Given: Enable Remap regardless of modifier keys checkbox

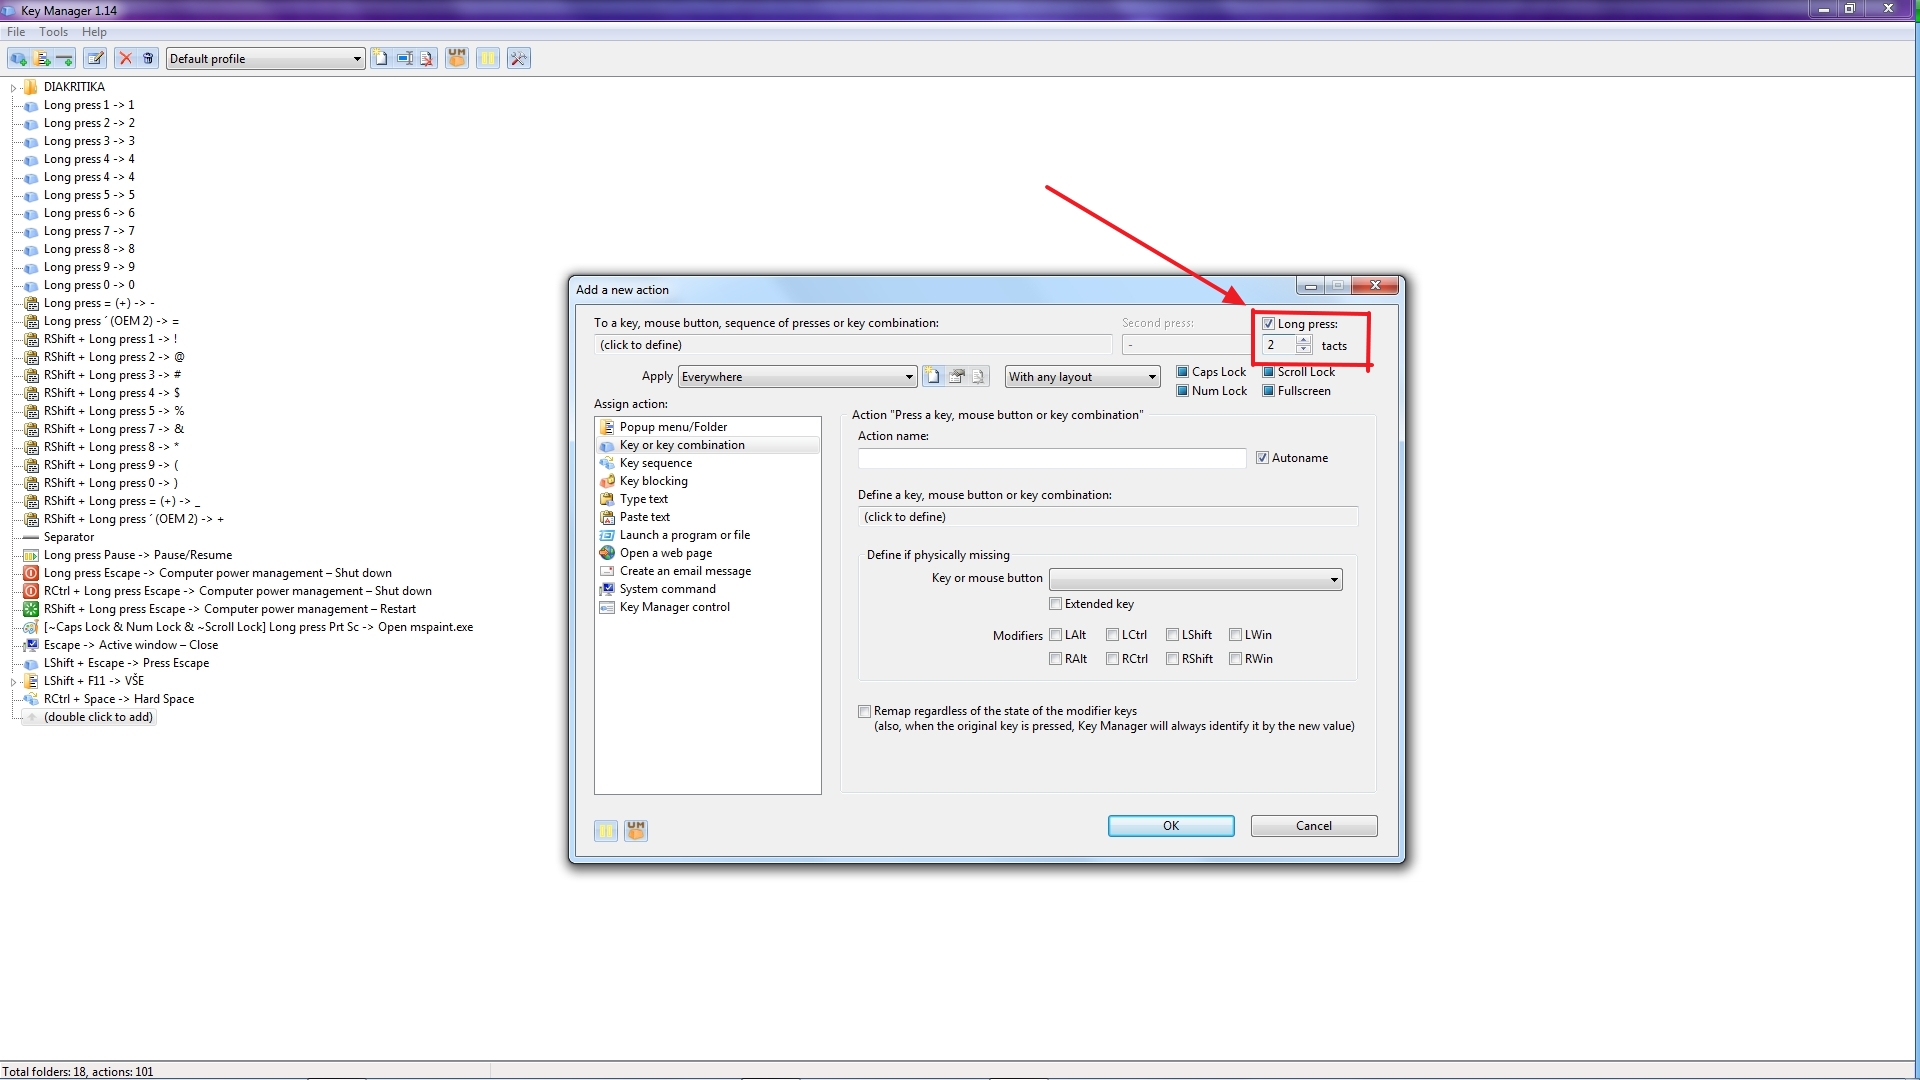Looking at the screenshot, I should (864, 712).
